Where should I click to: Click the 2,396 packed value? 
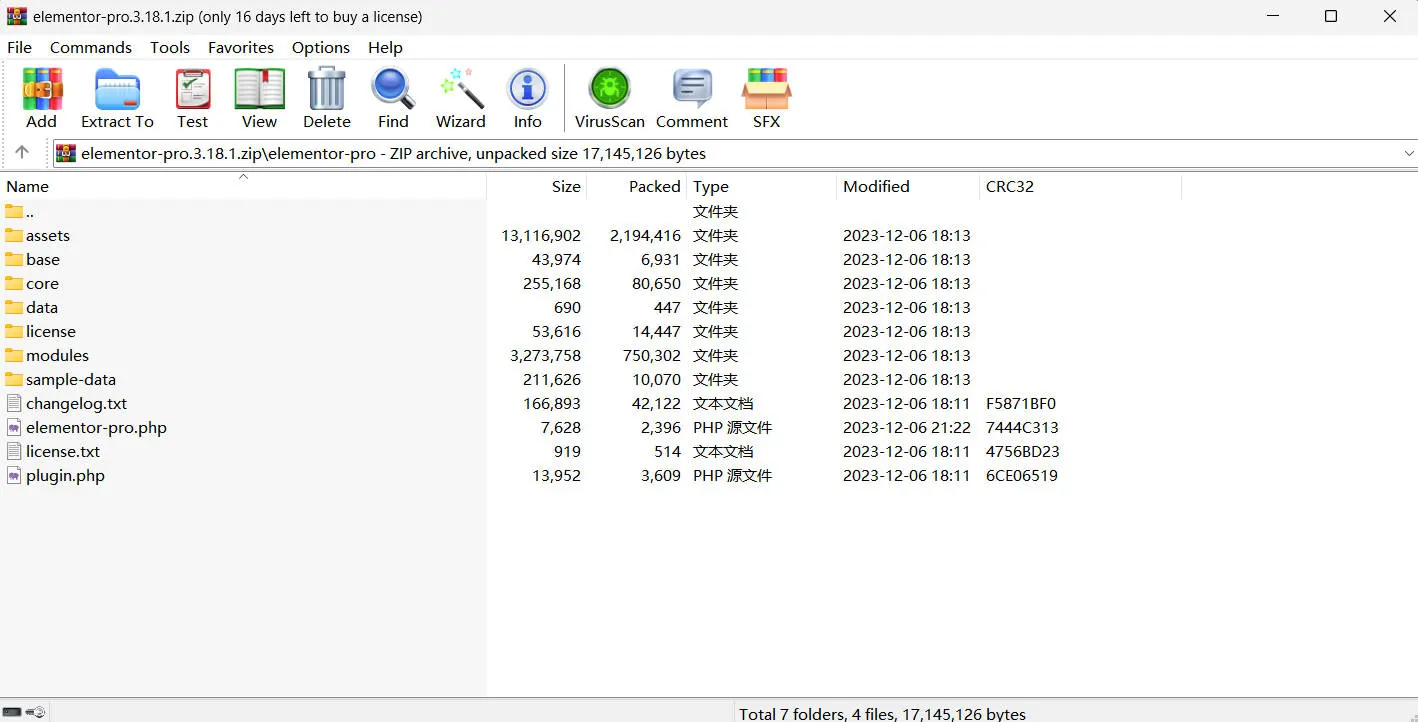point(660,428)
